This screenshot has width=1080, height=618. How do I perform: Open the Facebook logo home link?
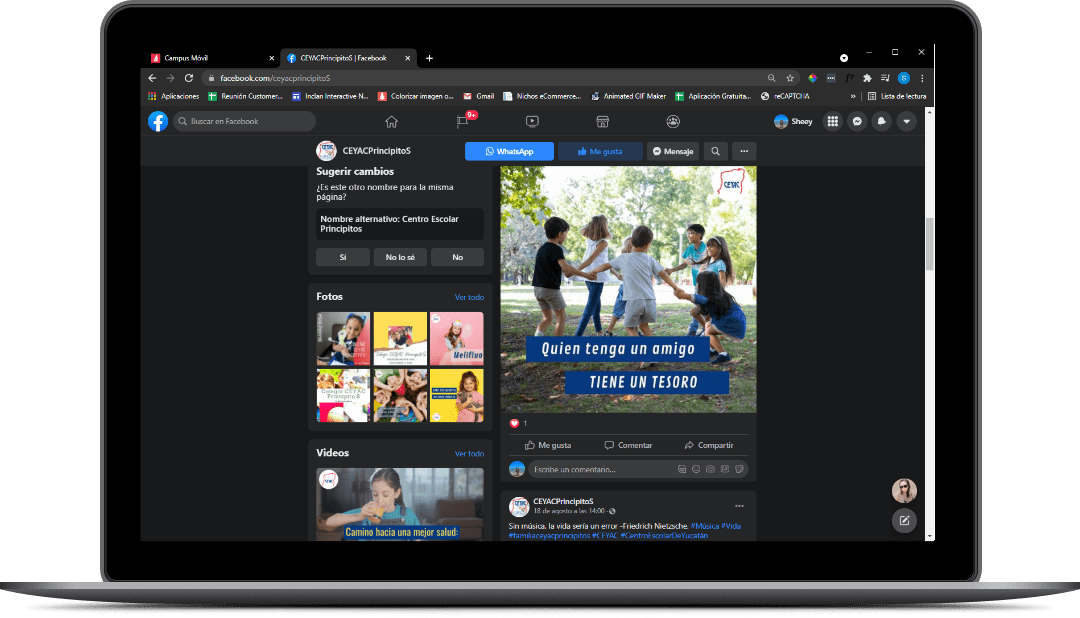(158, 121)
